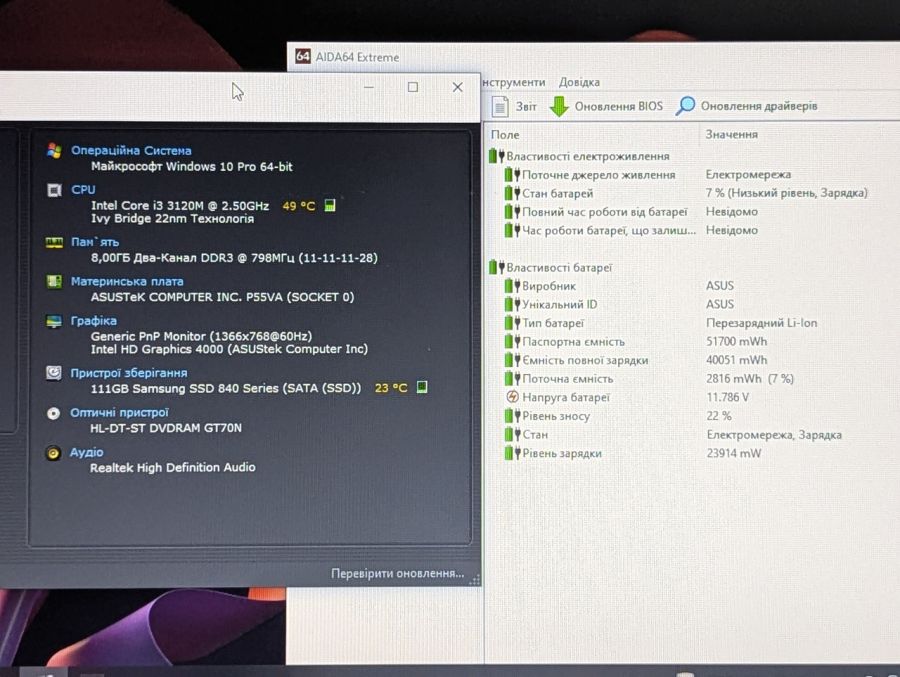Open the Аудіо section link
Screen dimensions: 900x677
[87, 452]
